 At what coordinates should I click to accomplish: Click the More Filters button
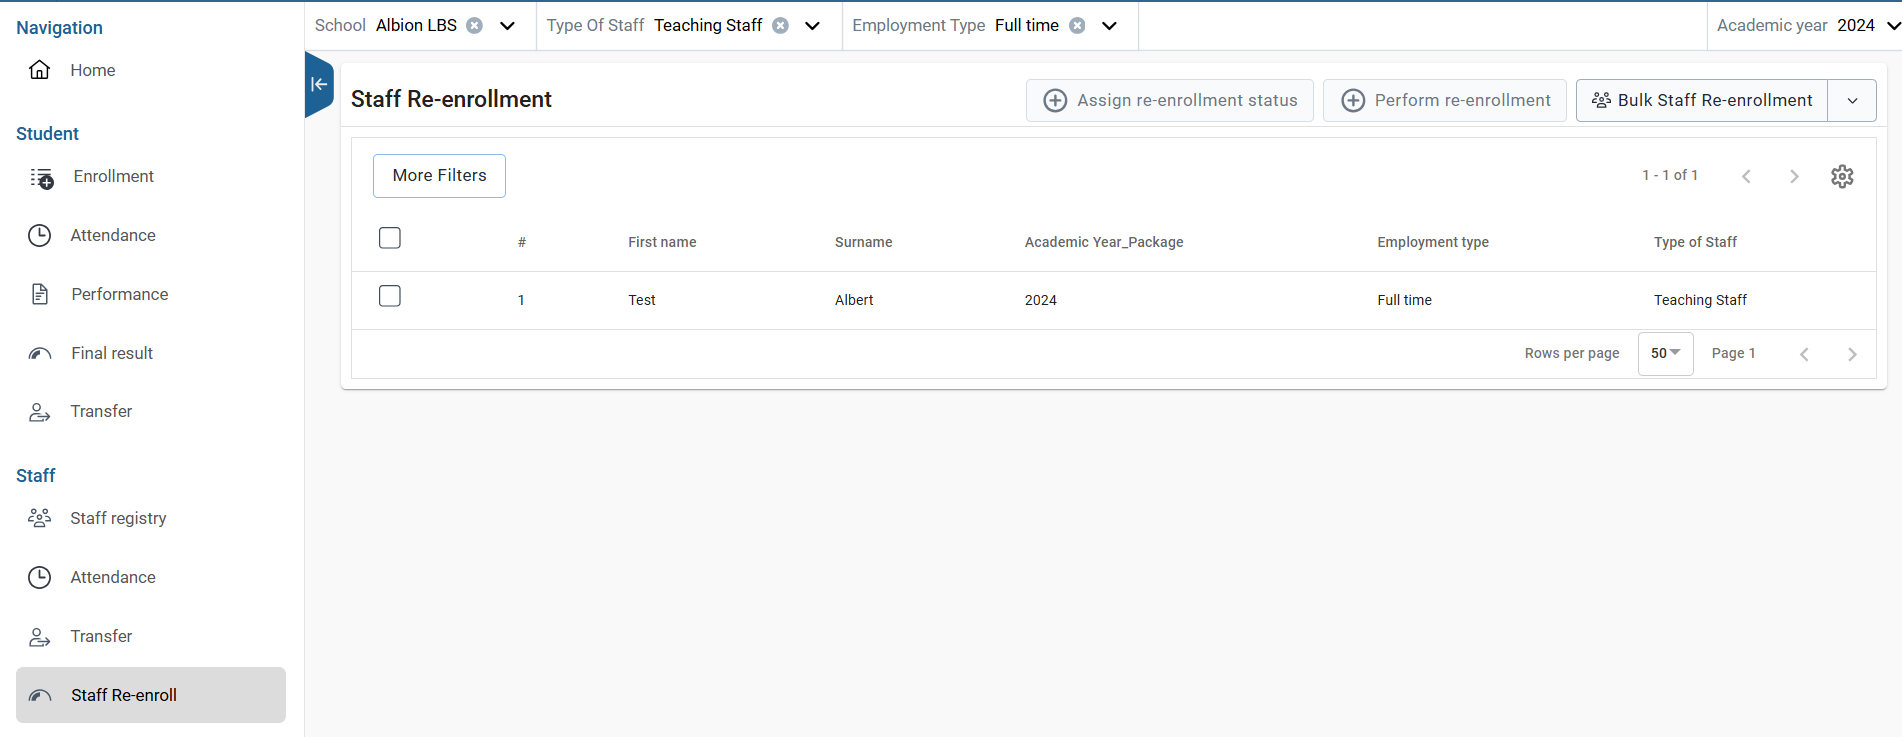pyautogui.click(x=439, y=176)
